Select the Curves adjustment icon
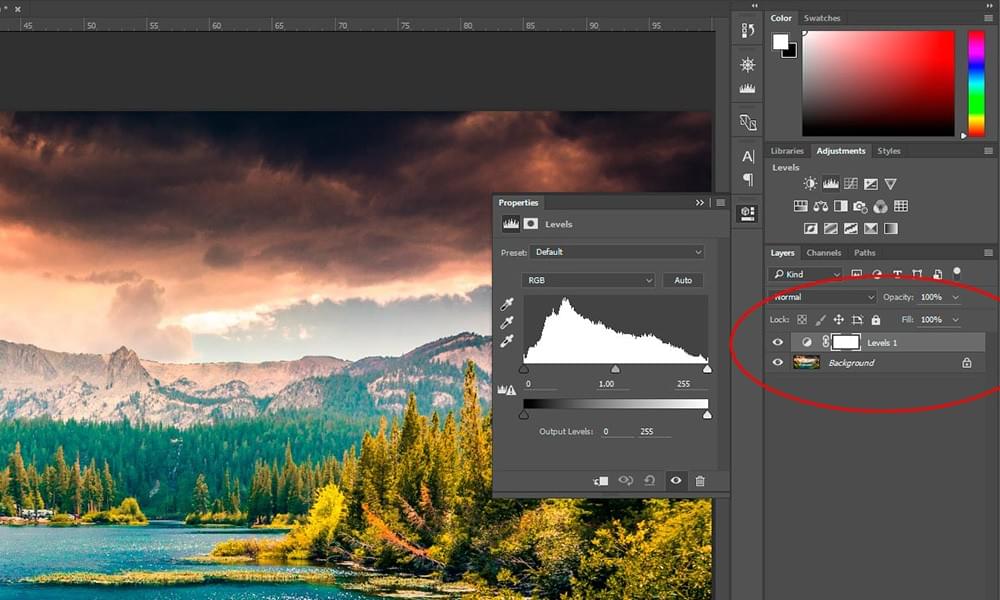1000x600 pixels. pyautogui.click(x=851, y=183)
